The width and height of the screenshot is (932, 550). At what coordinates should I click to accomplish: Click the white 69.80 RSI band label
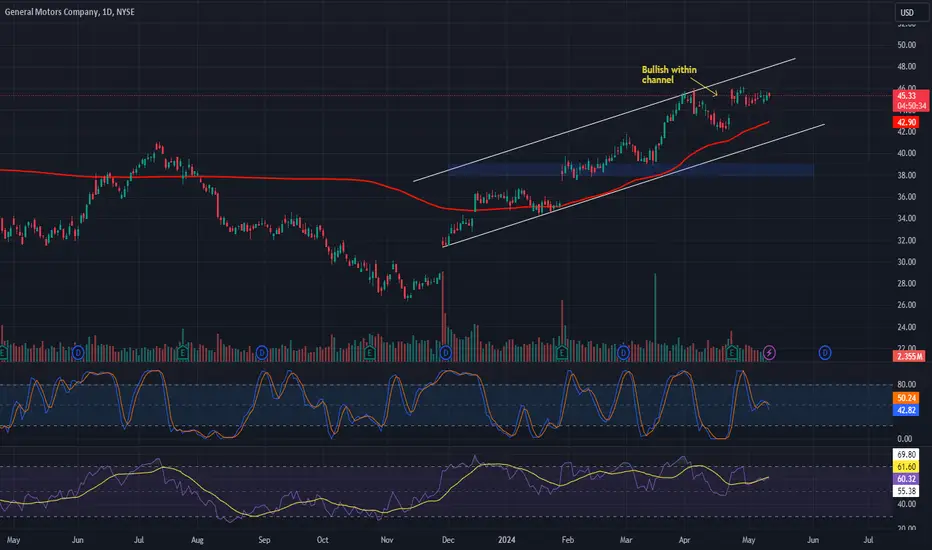coord(906,455)
